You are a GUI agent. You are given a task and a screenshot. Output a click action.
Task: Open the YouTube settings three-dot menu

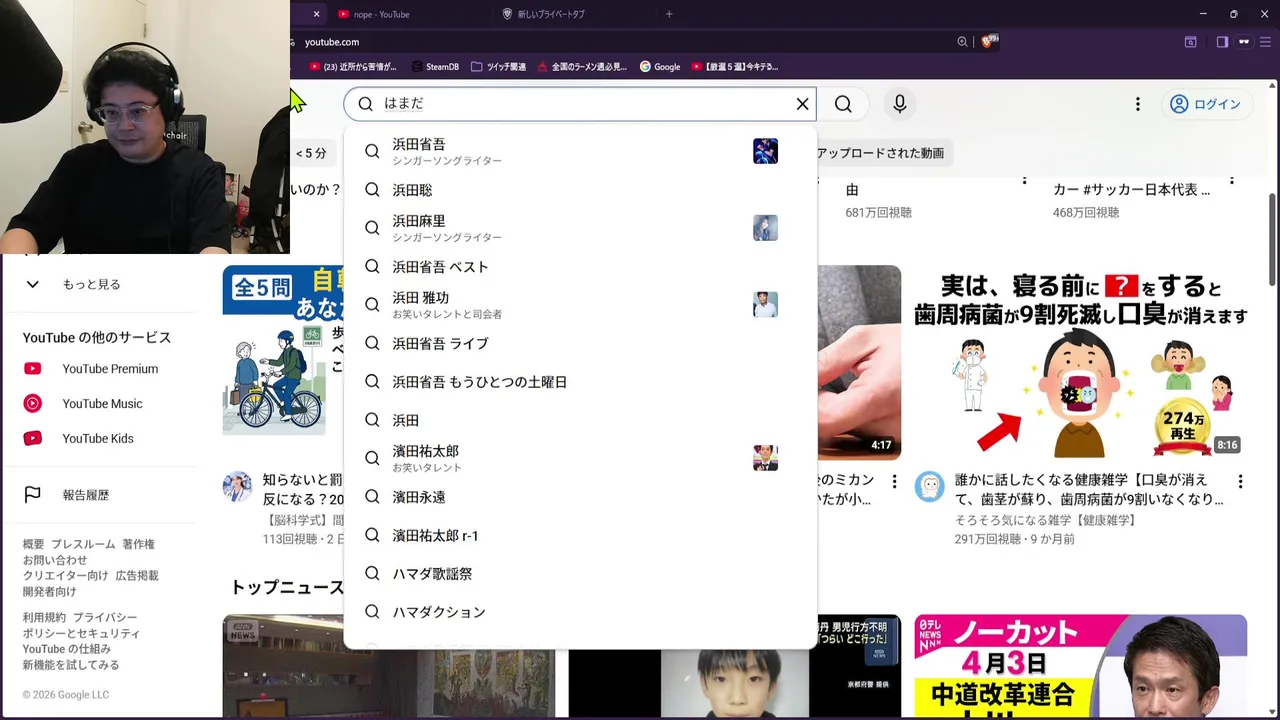point(1137,104)
